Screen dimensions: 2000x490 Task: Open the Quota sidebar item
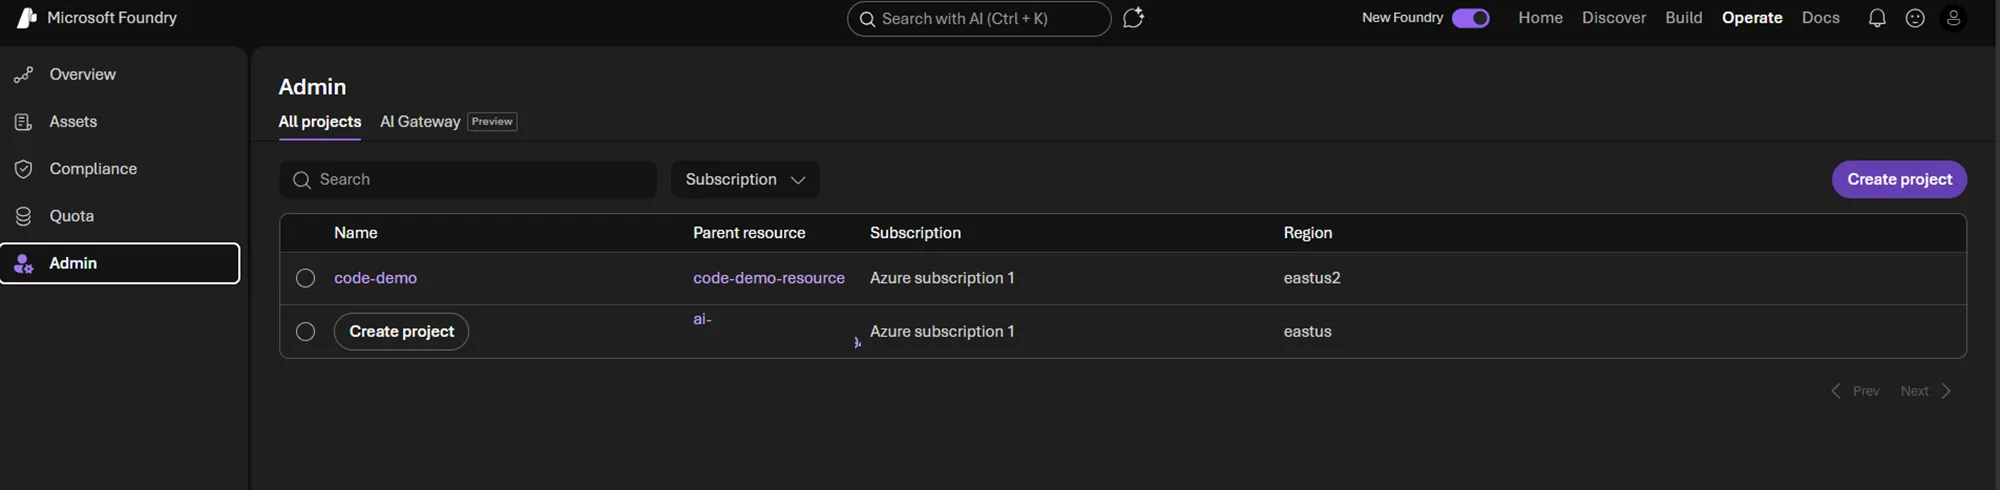120,216
